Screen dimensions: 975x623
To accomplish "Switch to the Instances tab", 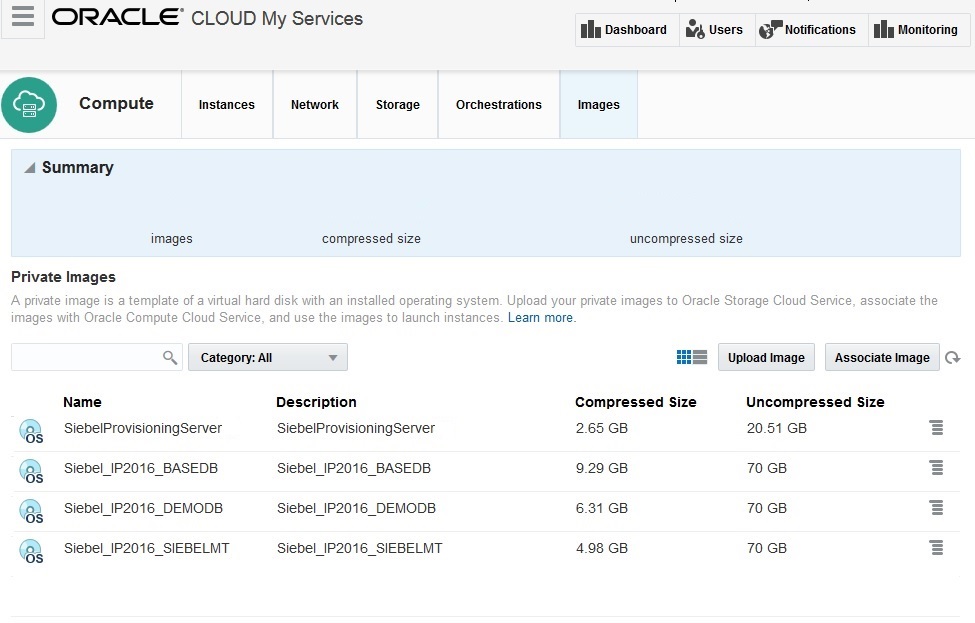I will click(x=226, y=104).
